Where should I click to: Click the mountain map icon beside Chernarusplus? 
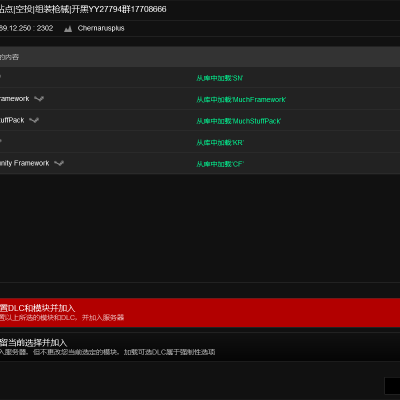click(68, 29)
